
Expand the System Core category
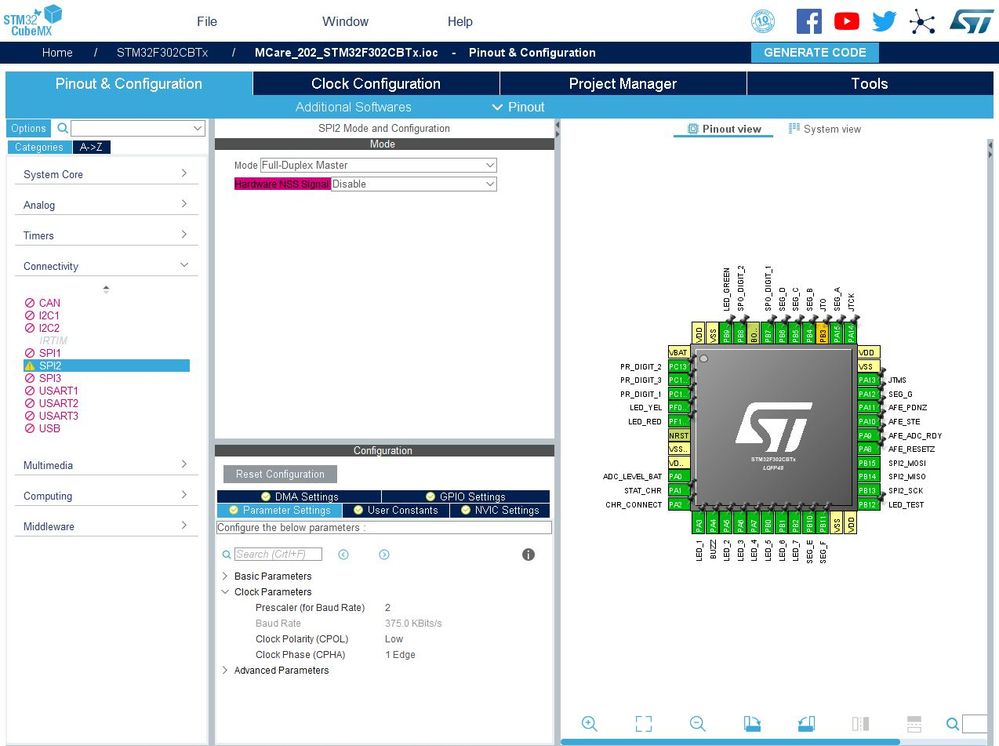(106, 174)
